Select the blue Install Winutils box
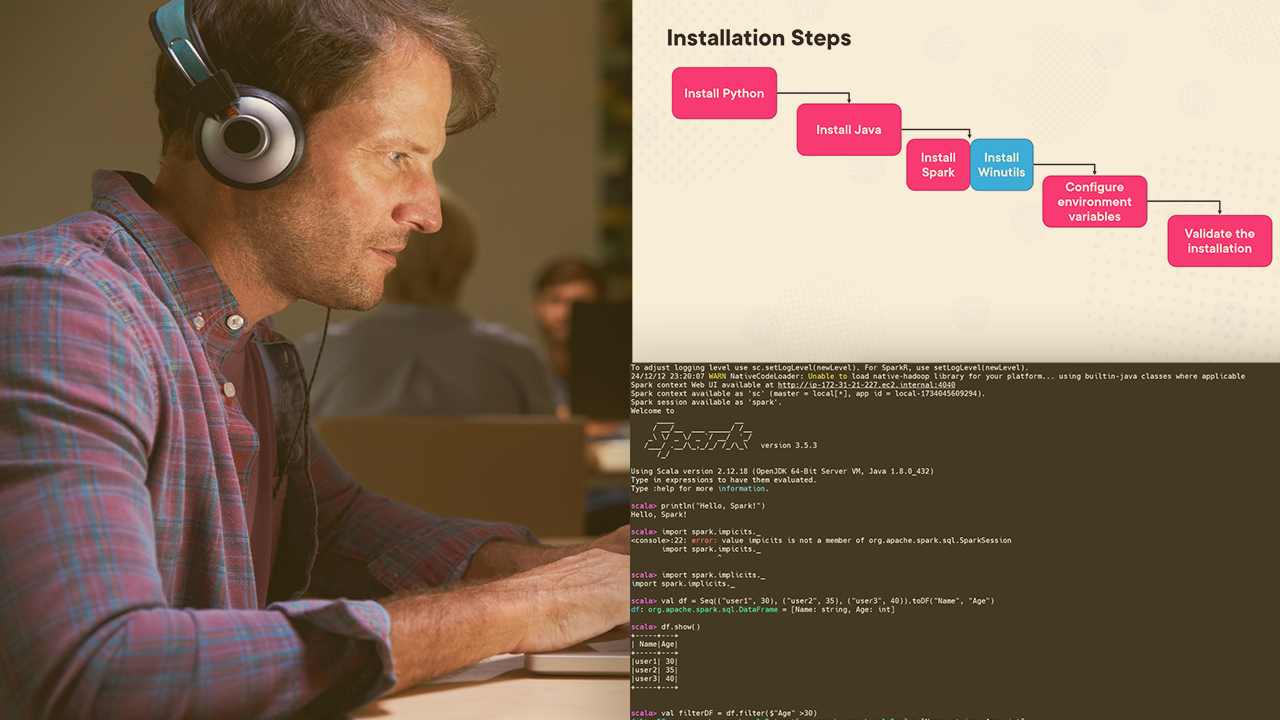The image size is (1280, 720). click(x=1001, y=165)
